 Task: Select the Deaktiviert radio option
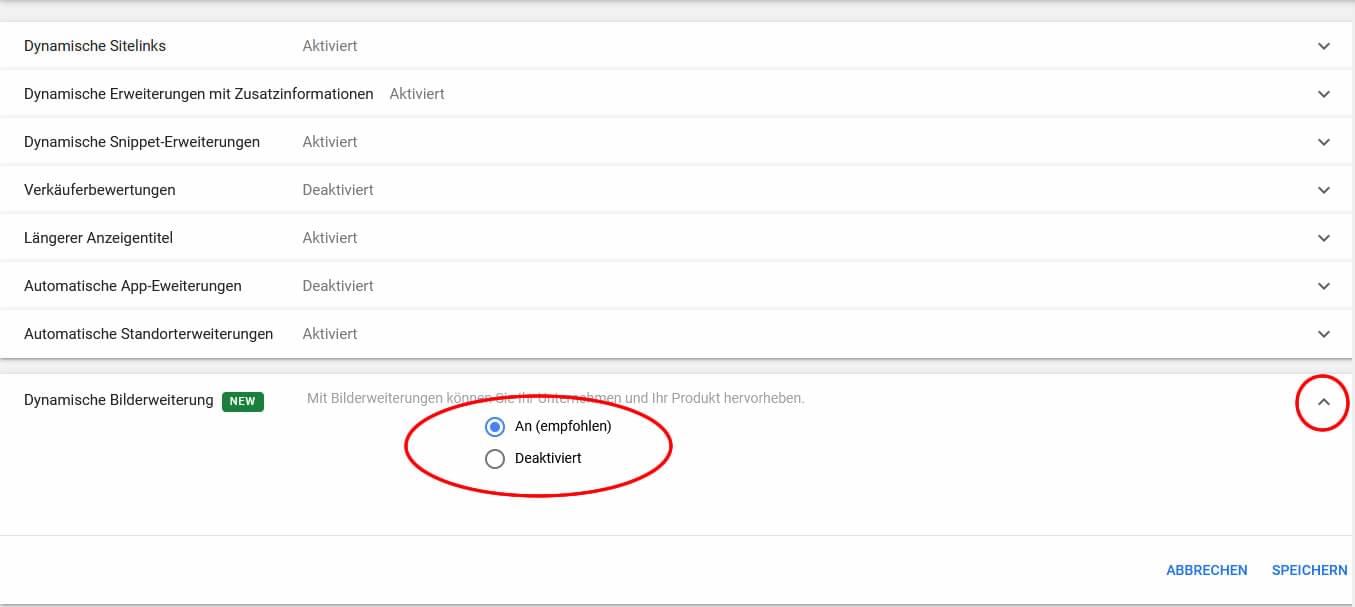click(x=494, y=459)
